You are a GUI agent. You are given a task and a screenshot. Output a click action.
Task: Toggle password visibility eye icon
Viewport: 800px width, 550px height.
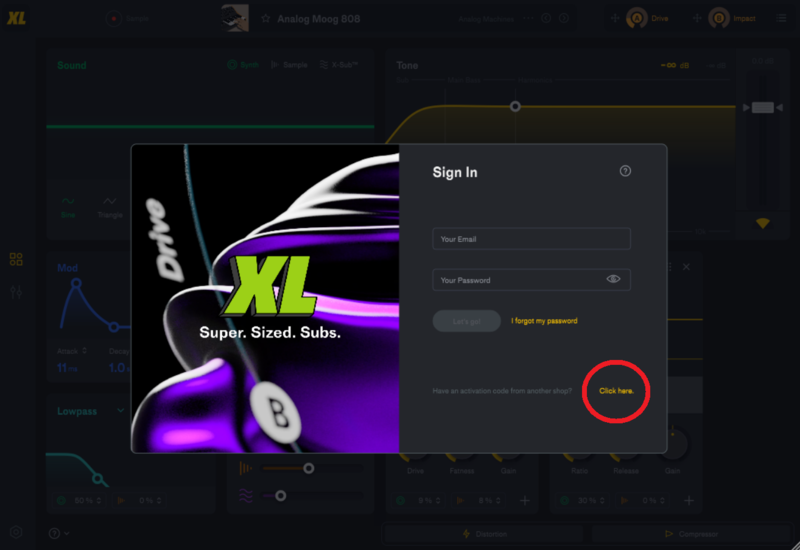613,279
